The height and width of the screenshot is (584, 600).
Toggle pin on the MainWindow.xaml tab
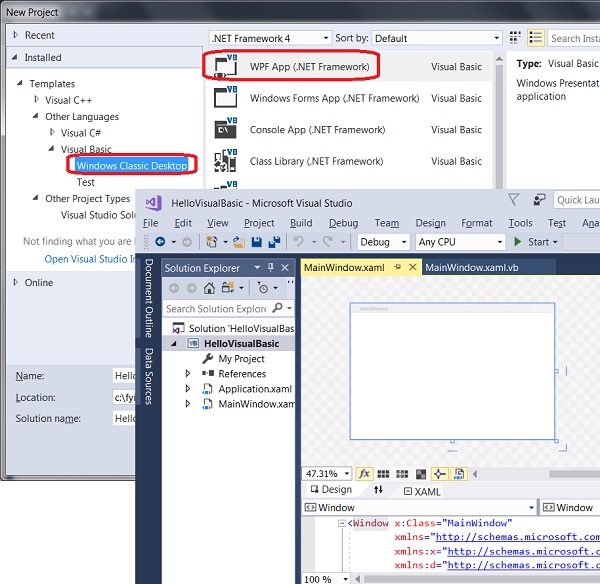tap(398, 267)
